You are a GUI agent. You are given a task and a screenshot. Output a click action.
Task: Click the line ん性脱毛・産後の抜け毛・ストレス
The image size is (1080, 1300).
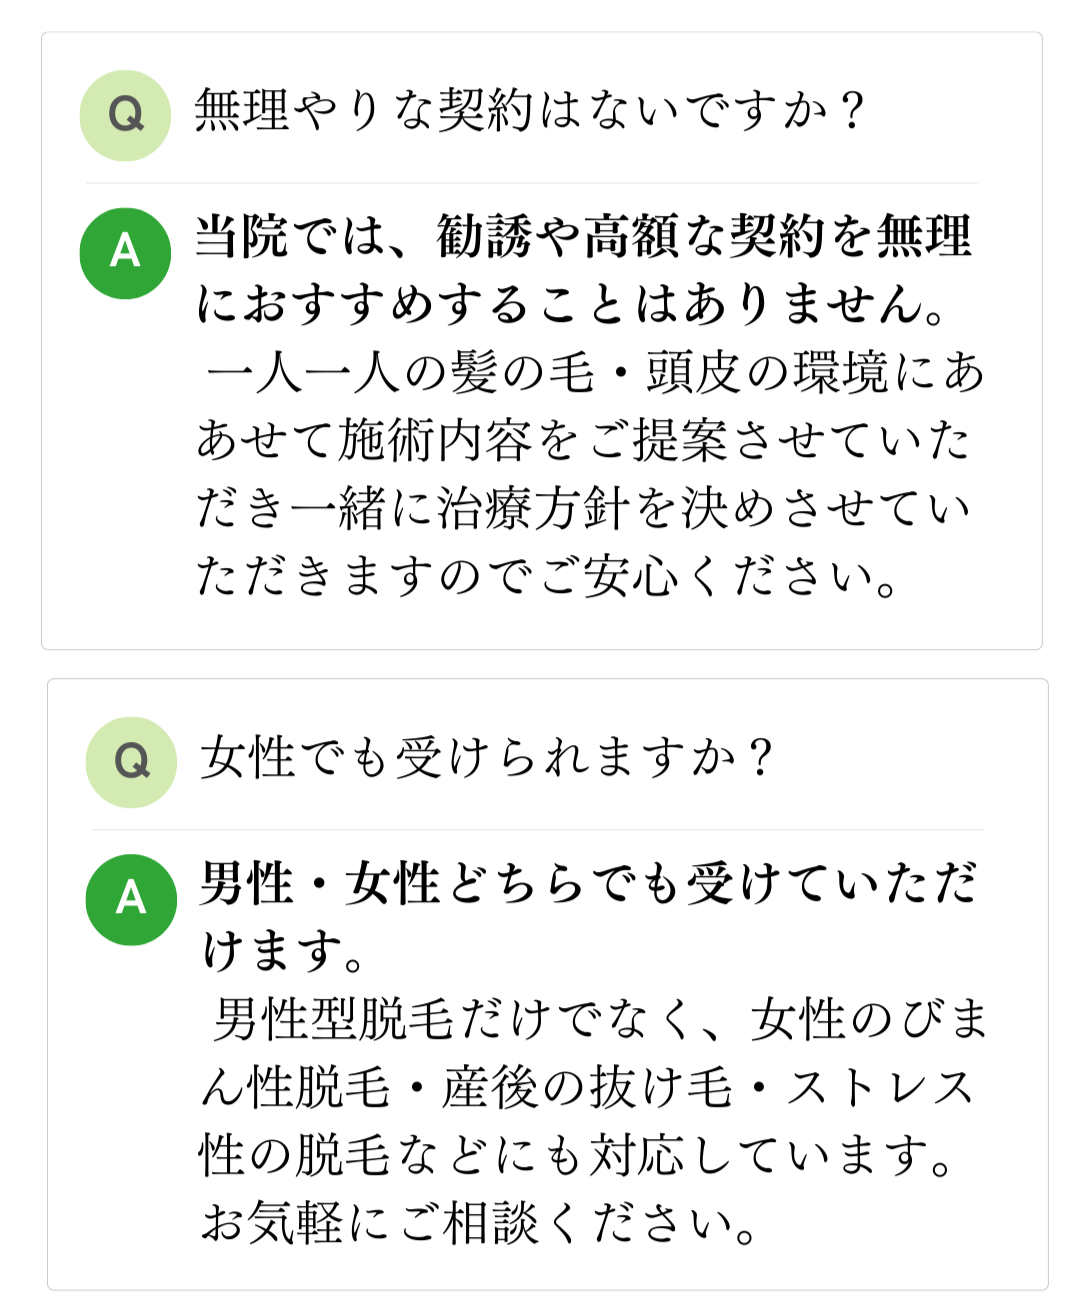pyautogui.click(x=588, y=1087)
